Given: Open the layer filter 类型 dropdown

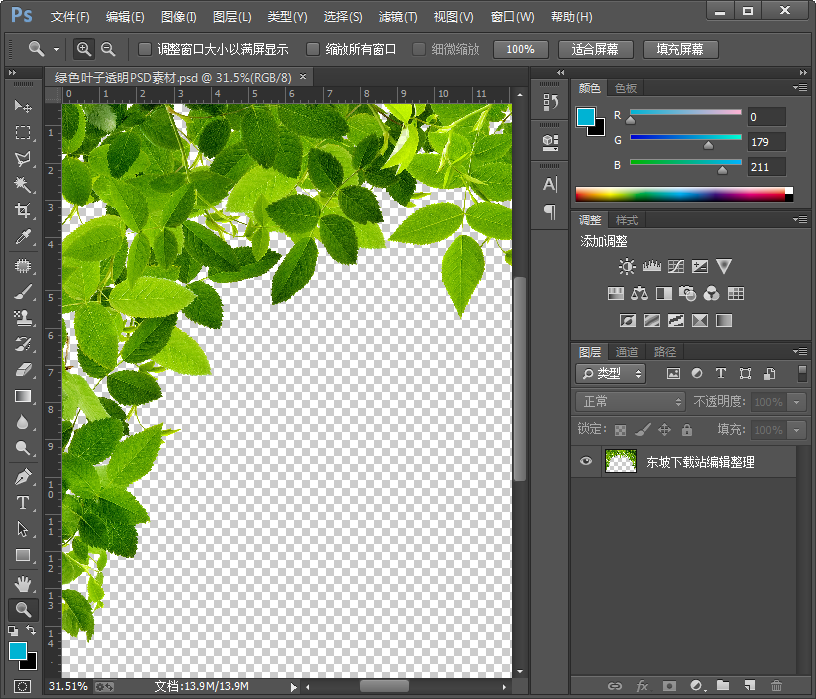Looking at the screenshot, I should click(x=611, y=373).
